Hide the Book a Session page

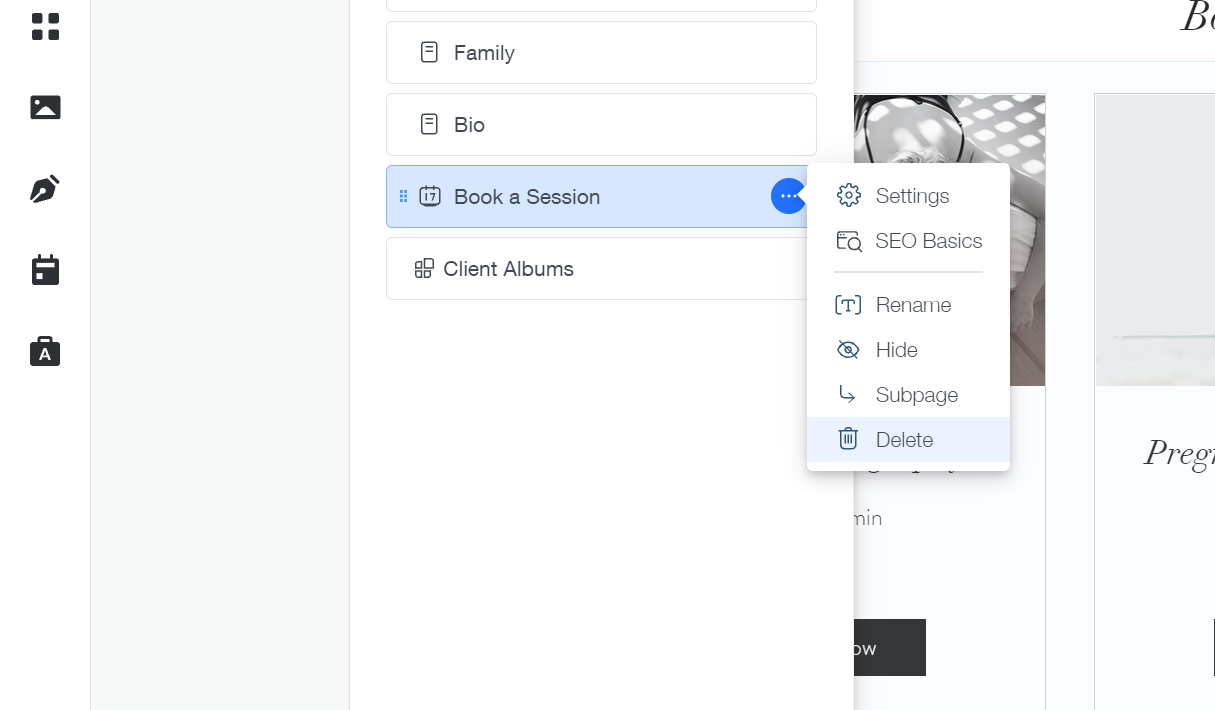click(x=896, y=350)
